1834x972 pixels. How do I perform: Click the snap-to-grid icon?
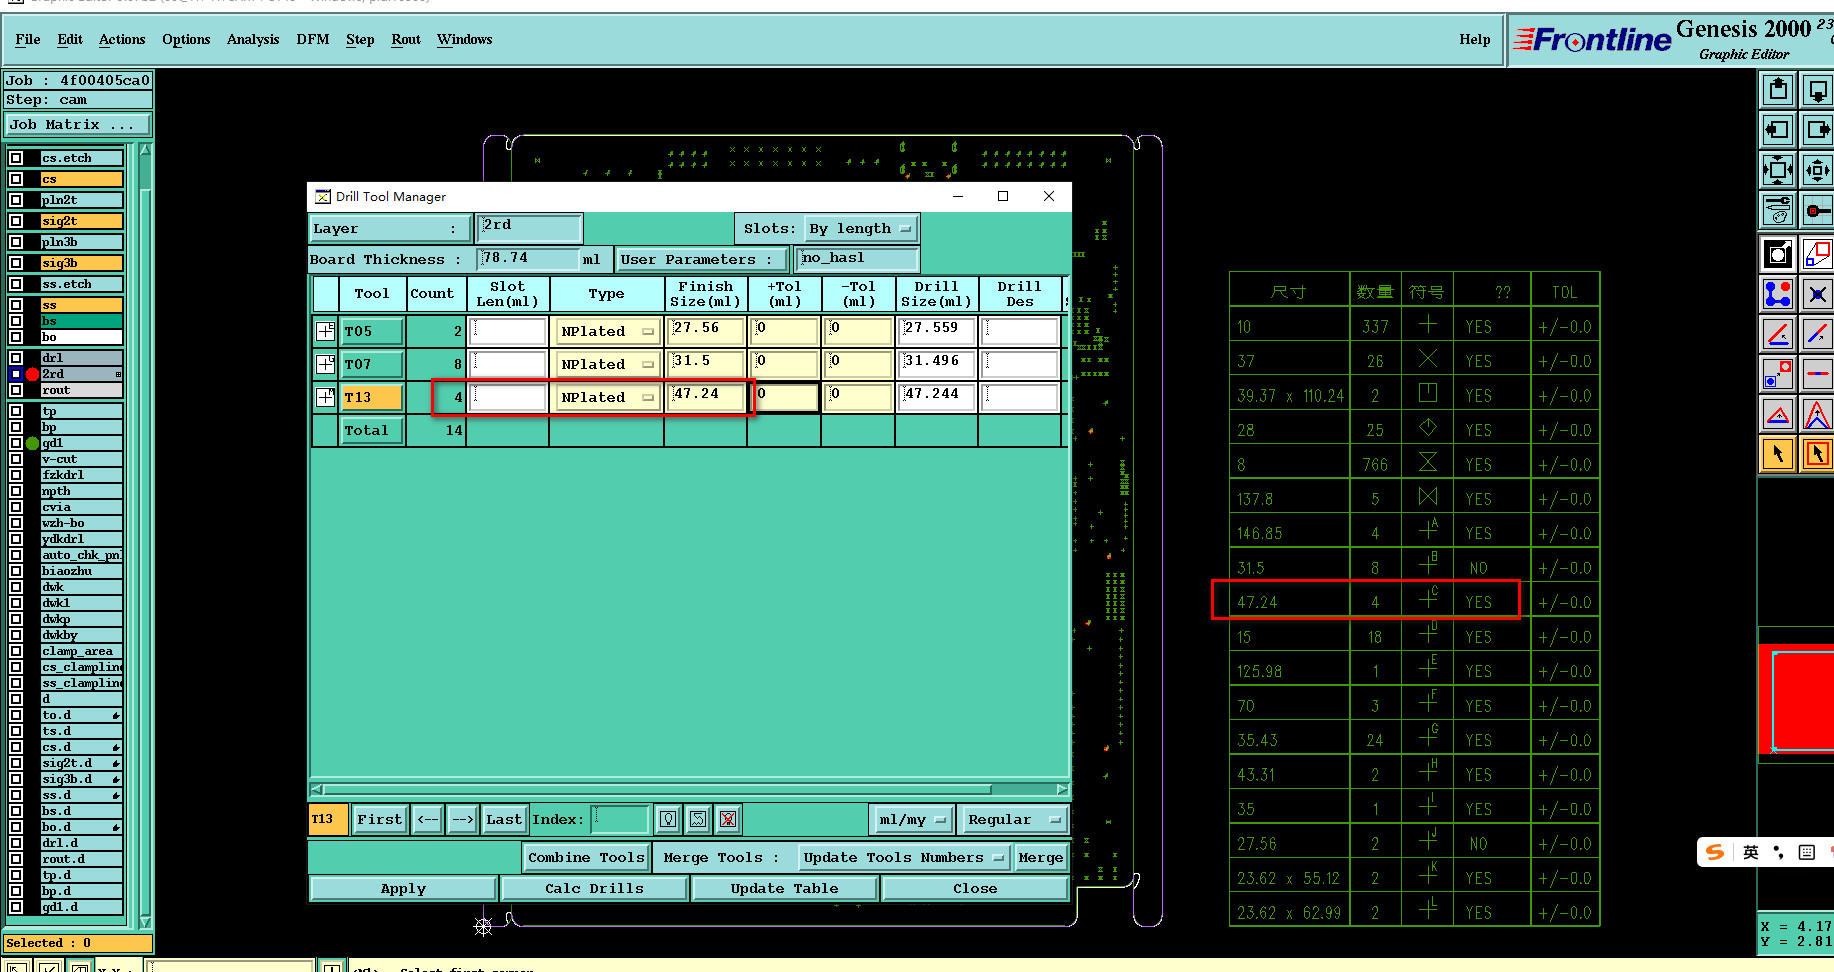(1817, 210)
